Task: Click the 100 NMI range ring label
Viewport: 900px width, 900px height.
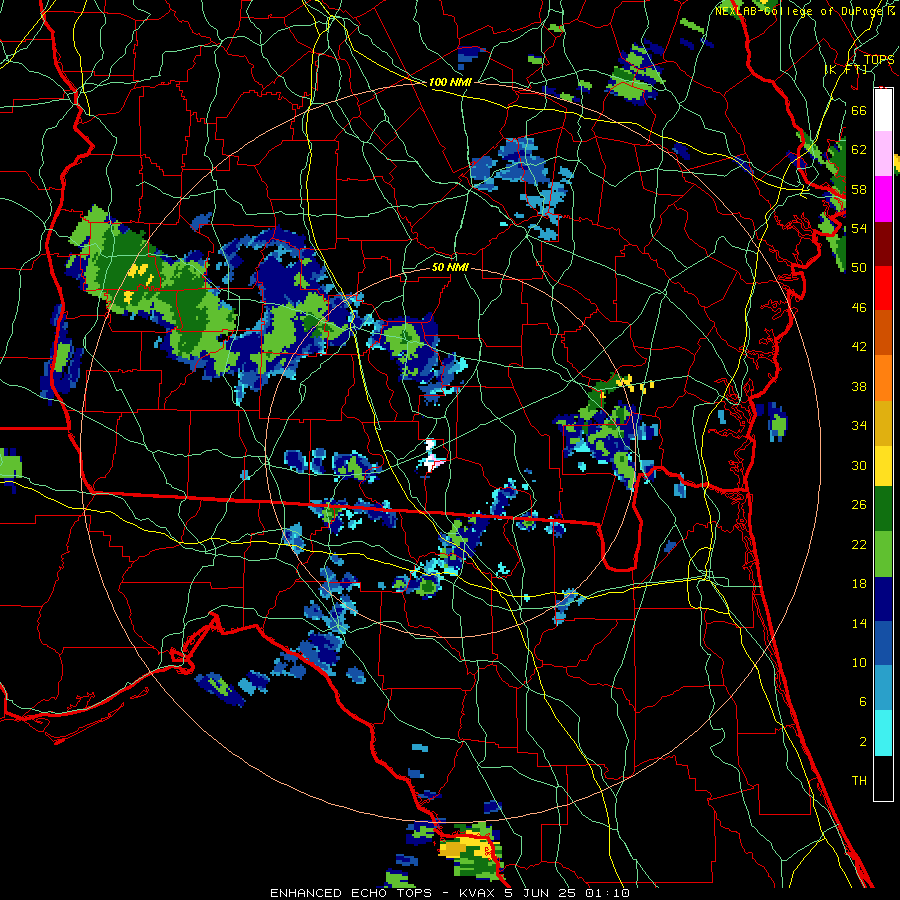Action: pyautogui.click(x=449, y=83)
